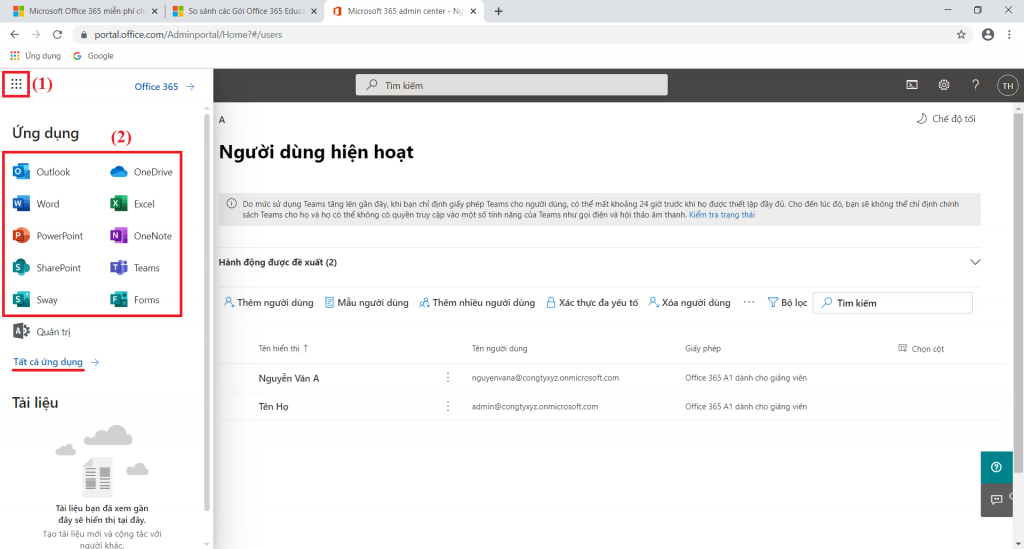
Task: Open user Tên Họ
Action: coord(273,407)
